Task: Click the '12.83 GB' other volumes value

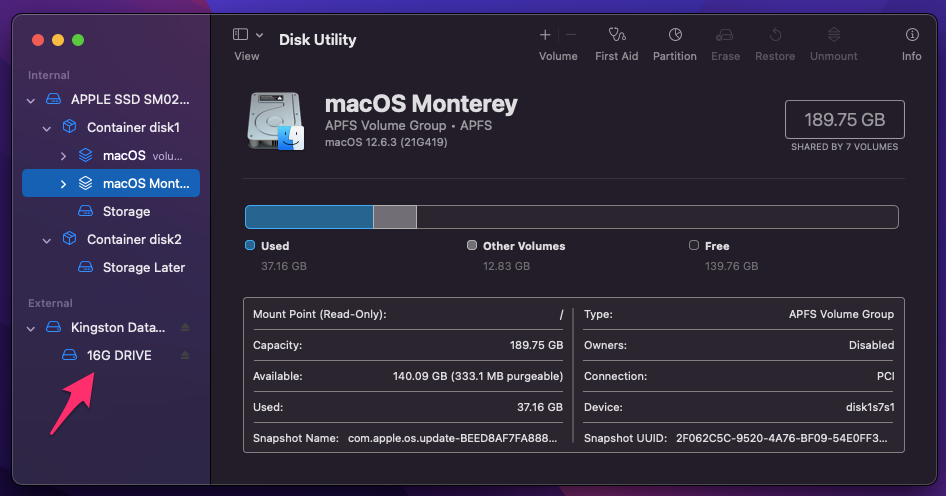Action: 506,266
